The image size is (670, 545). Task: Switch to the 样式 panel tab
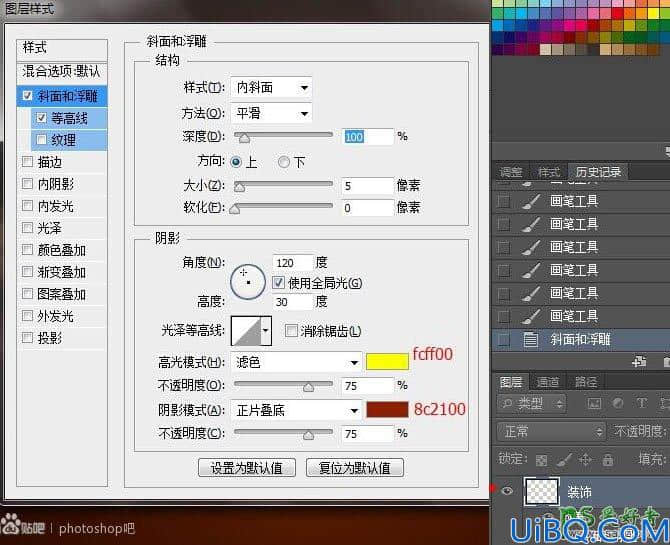(549, 172)
